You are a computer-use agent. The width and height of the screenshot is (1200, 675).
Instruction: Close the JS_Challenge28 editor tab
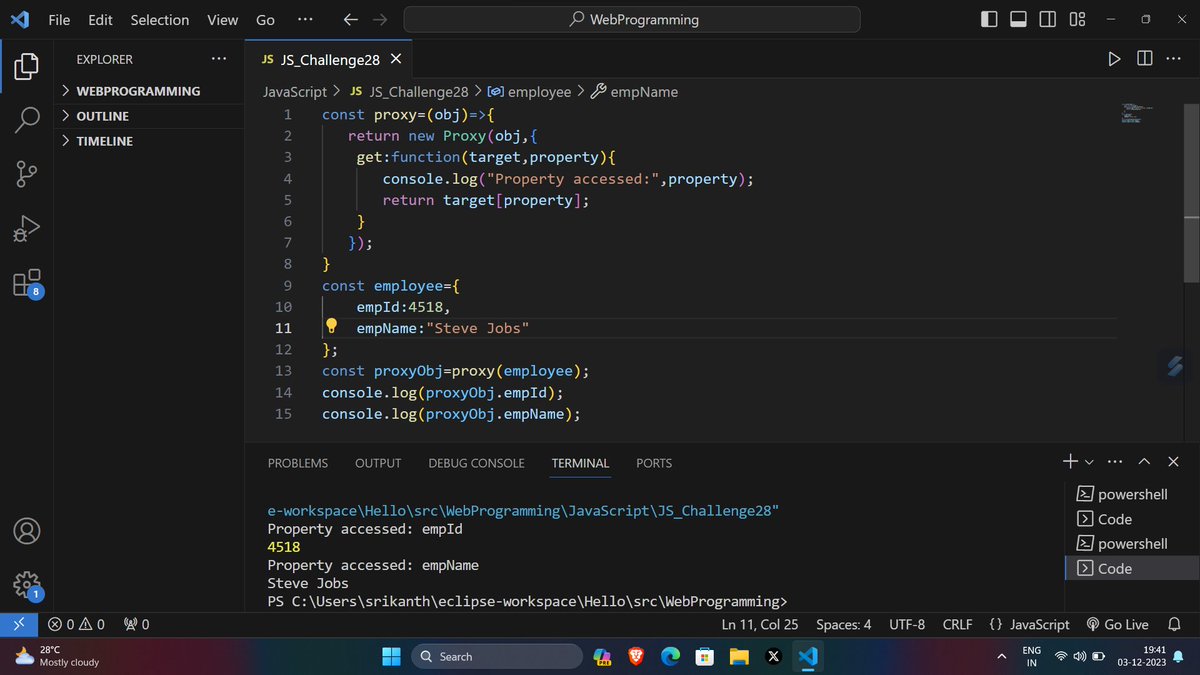(x=396, y=59)
